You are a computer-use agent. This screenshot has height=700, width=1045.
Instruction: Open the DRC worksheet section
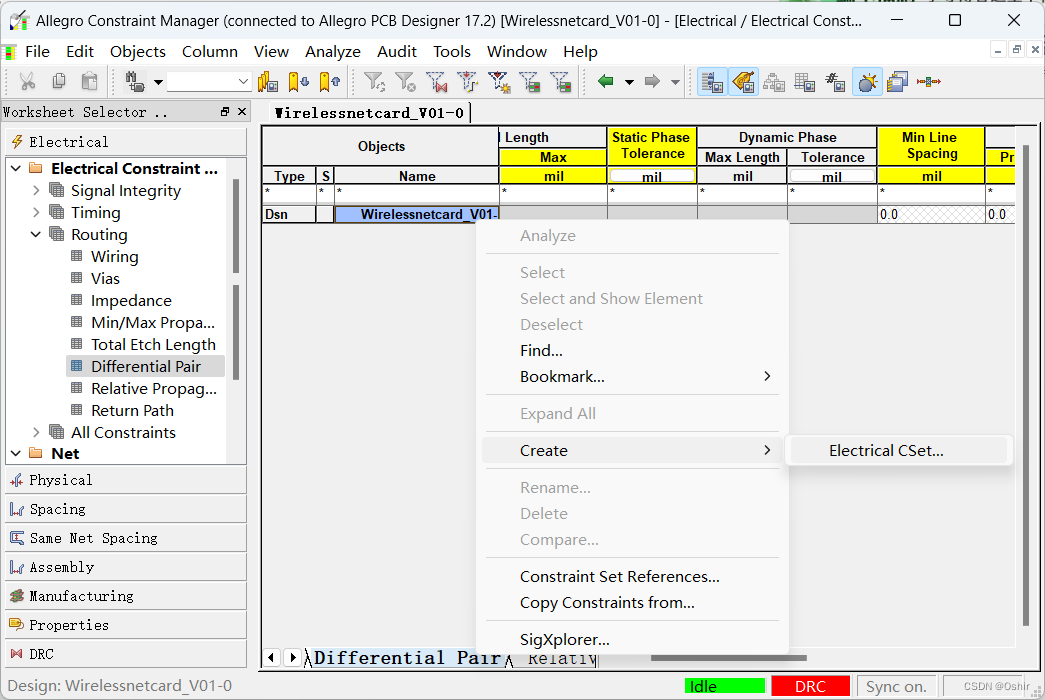click(42, 654)
